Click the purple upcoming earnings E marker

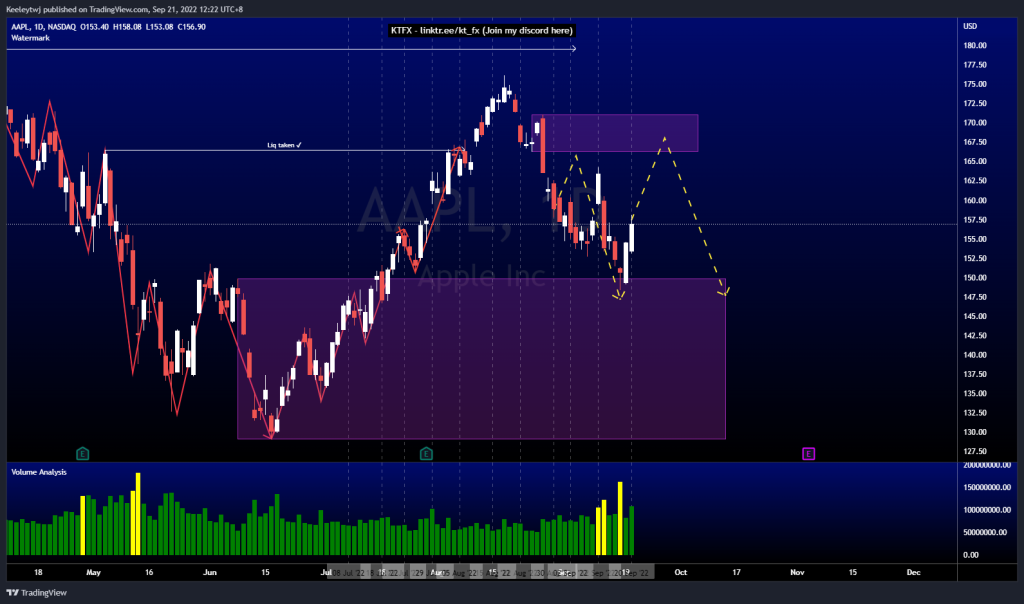point(808,453)
